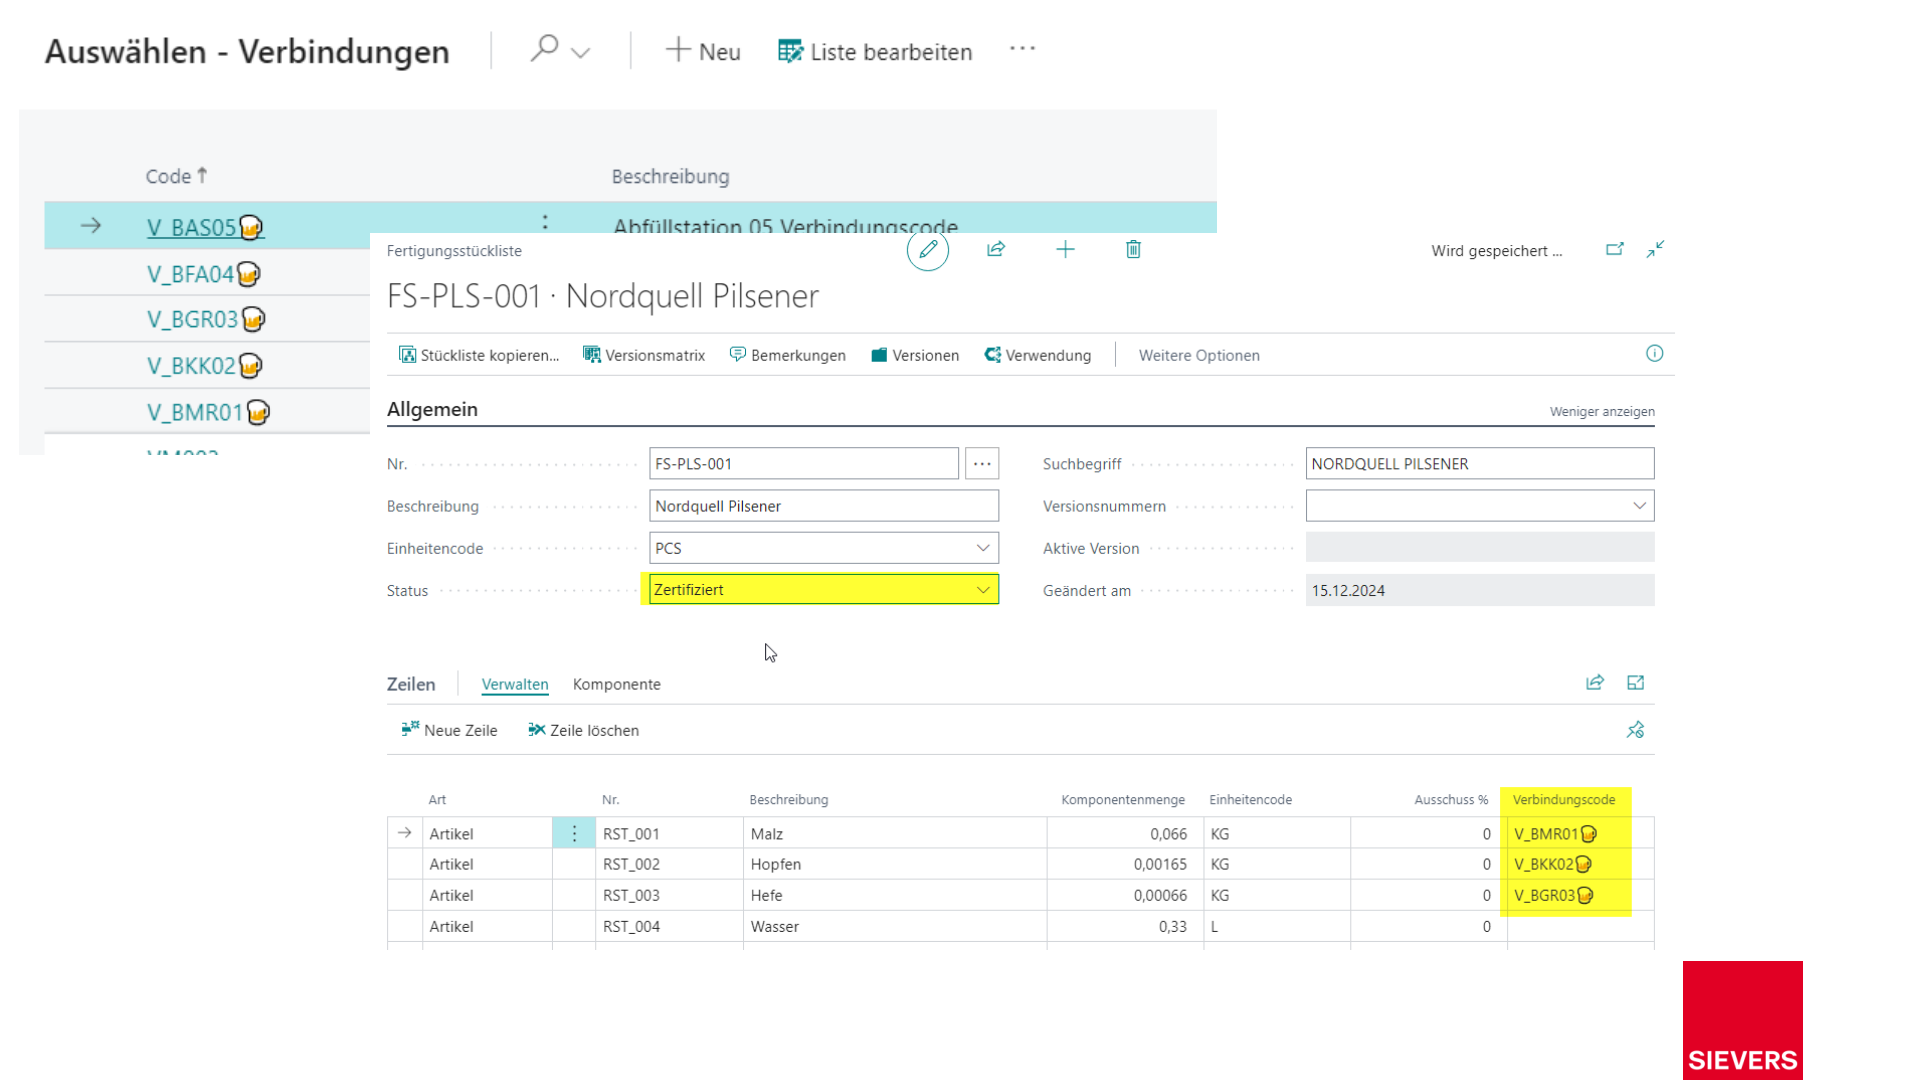Open the more options ellipsis in header

(1022, 48)
